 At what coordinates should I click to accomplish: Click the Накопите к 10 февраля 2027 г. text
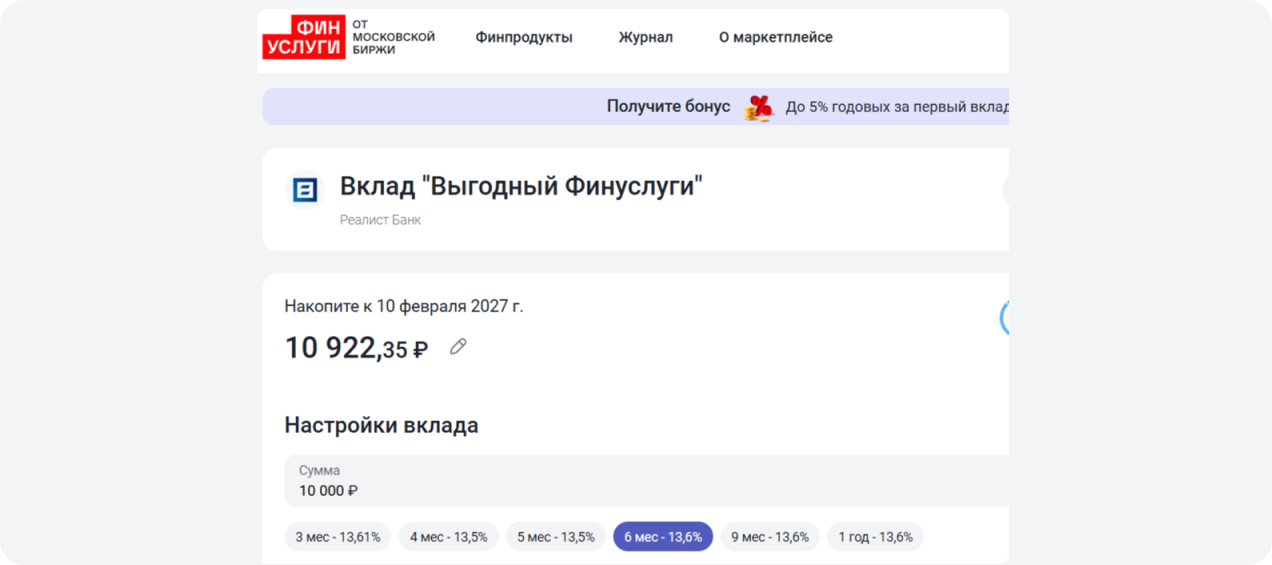pyautogui.click(x=404, y=306)
